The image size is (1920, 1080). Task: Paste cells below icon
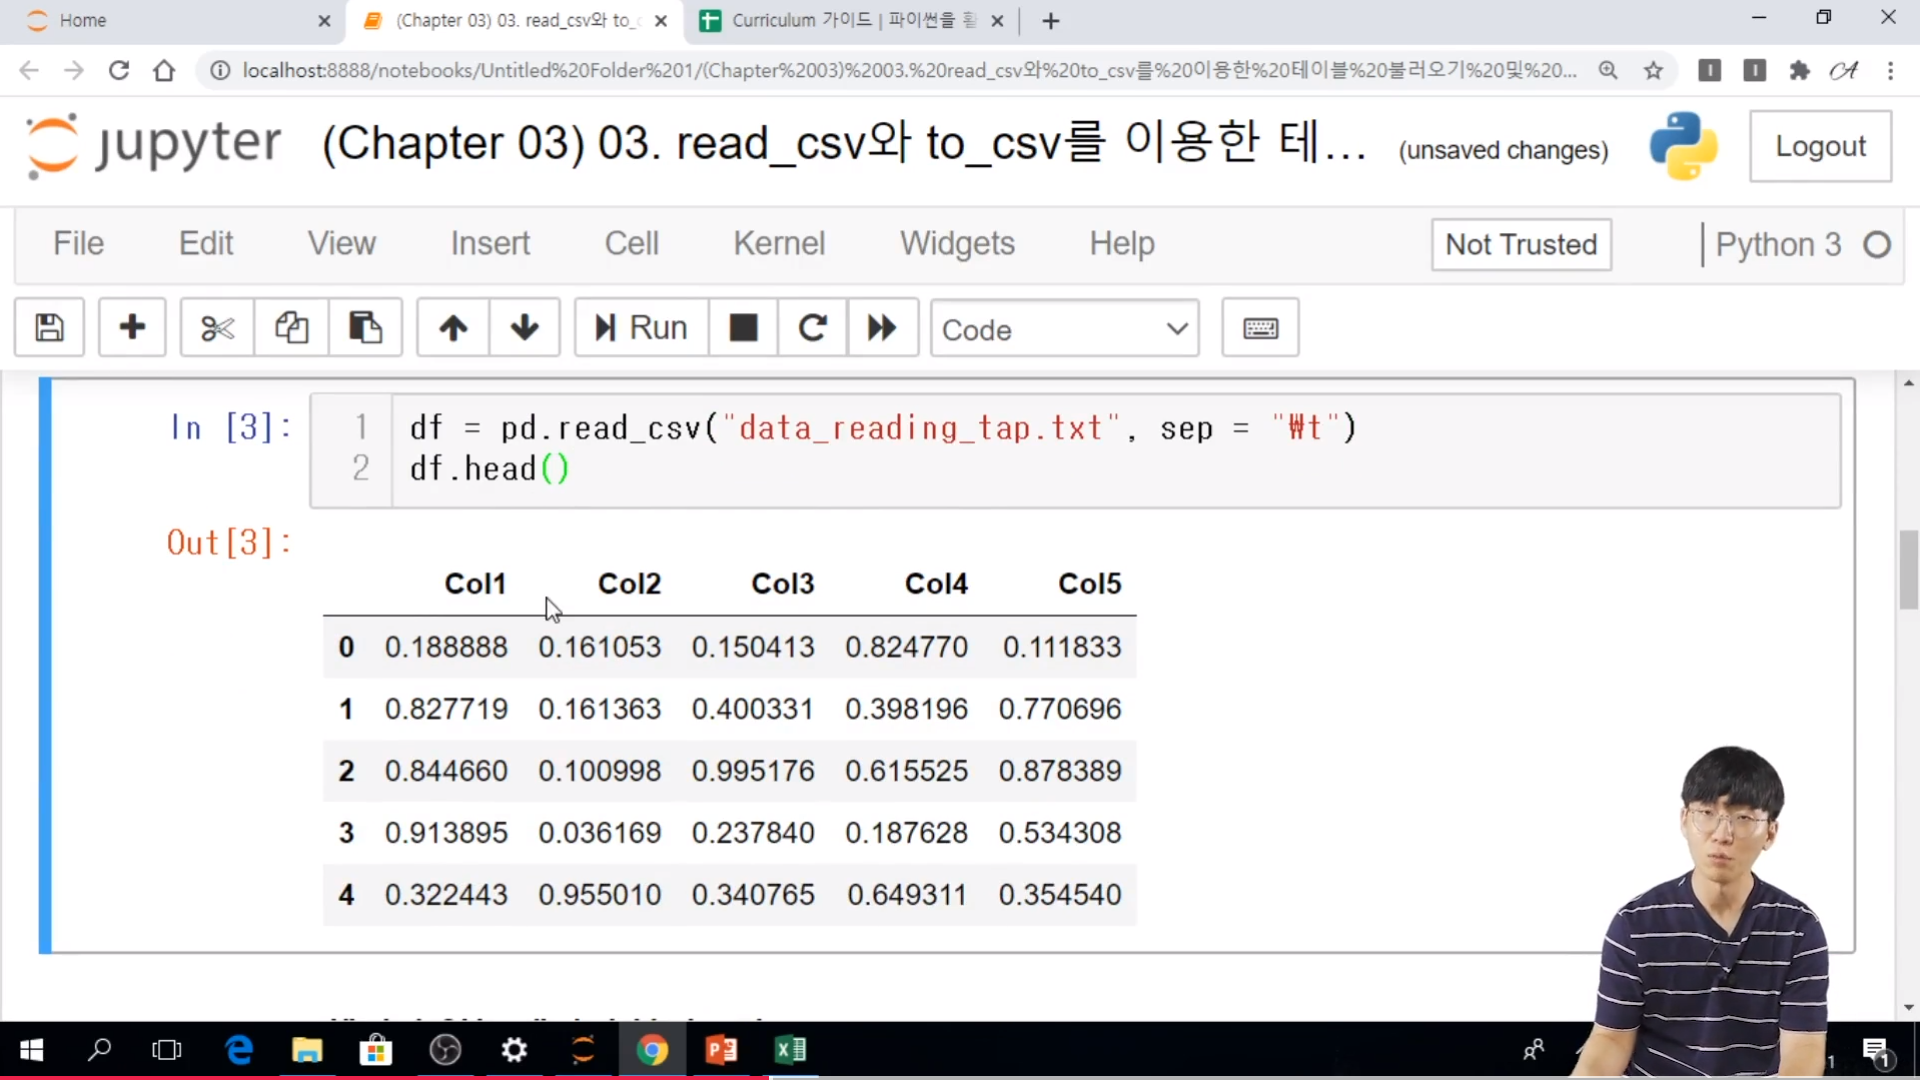[x=365, y=328]
